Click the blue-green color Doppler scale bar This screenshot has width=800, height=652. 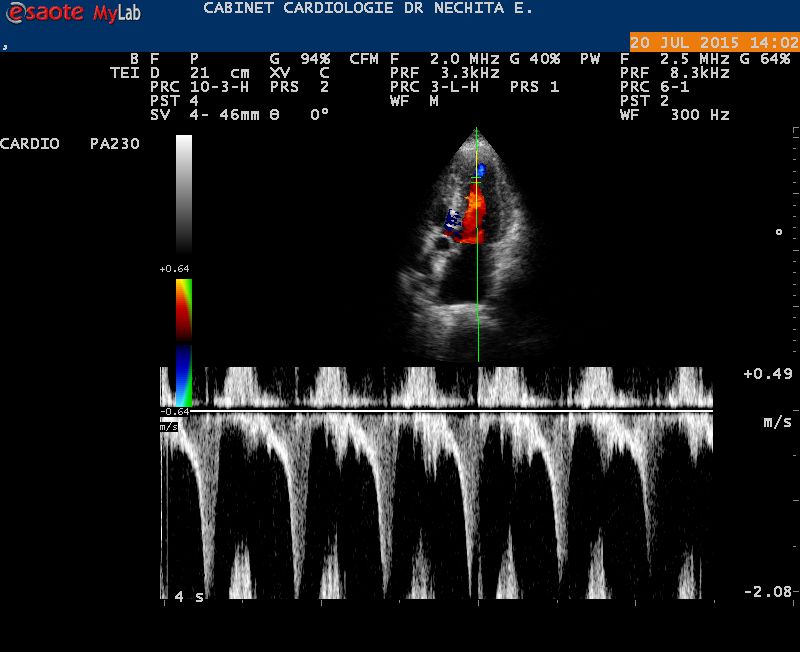tap(184, 376)
